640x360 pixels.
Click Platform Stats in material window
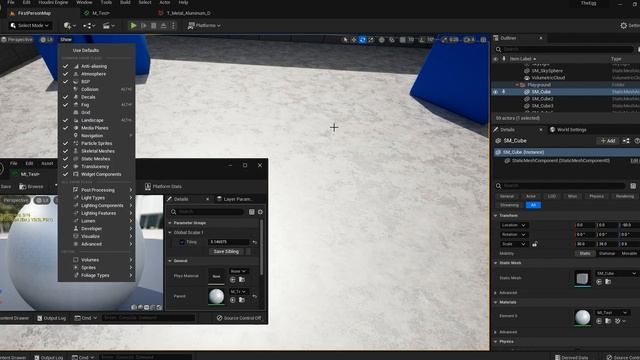[163, 187]
